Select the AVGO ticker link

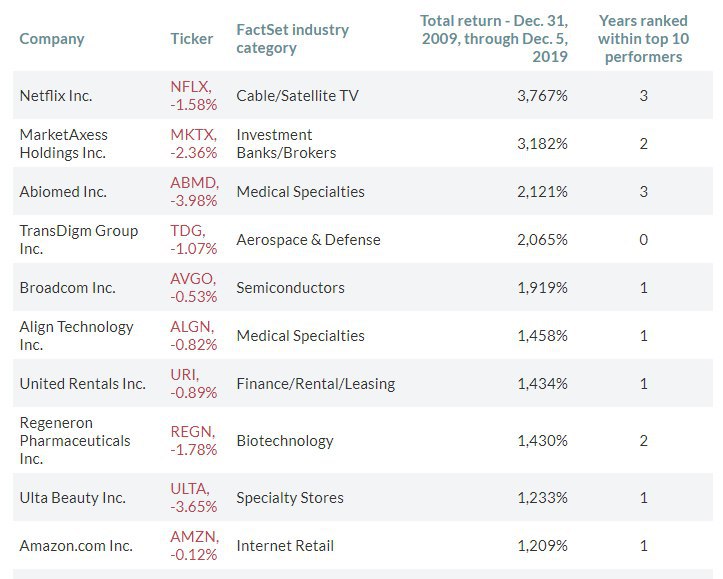(x=191, y=279)
